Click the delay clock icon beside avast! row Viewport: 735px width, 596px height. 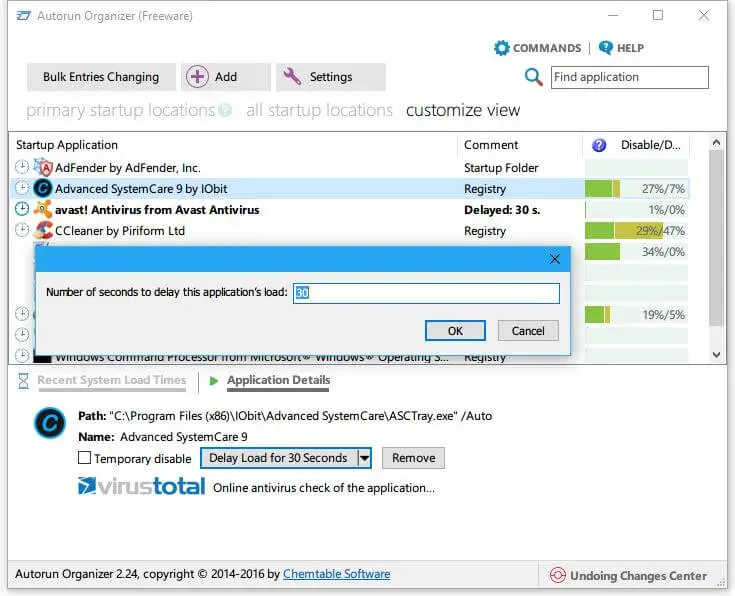(22, 209)
